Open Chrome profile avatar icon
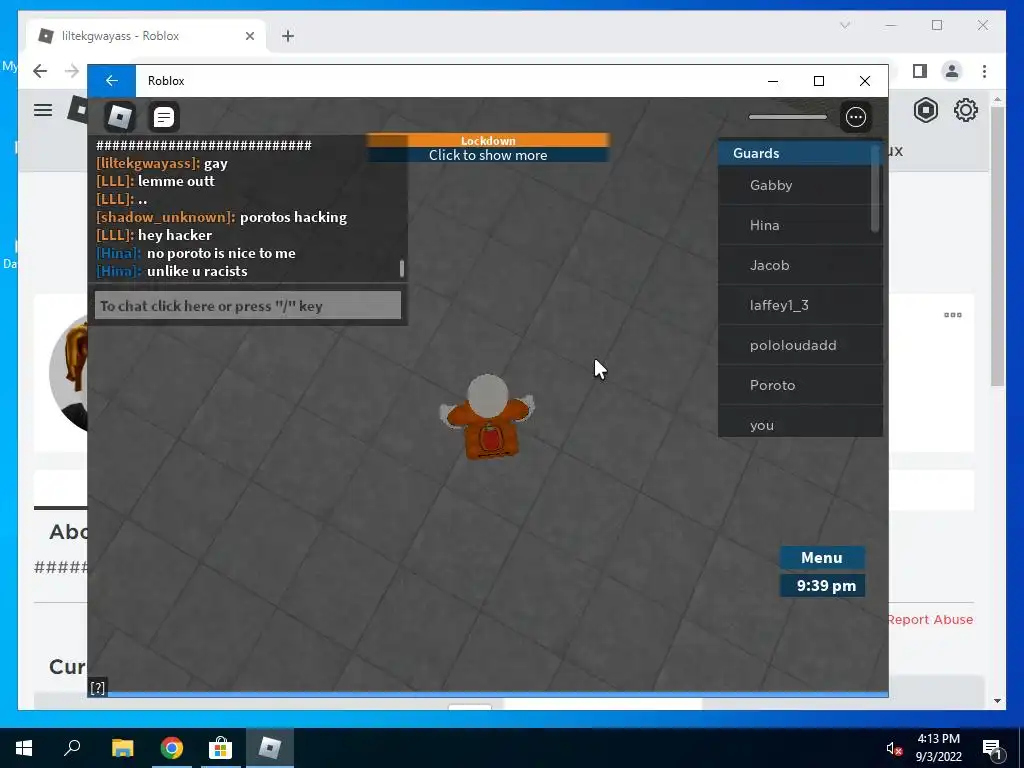This screenshot has width=1024, height=768. pyautogui.click(x=952, y=71)
